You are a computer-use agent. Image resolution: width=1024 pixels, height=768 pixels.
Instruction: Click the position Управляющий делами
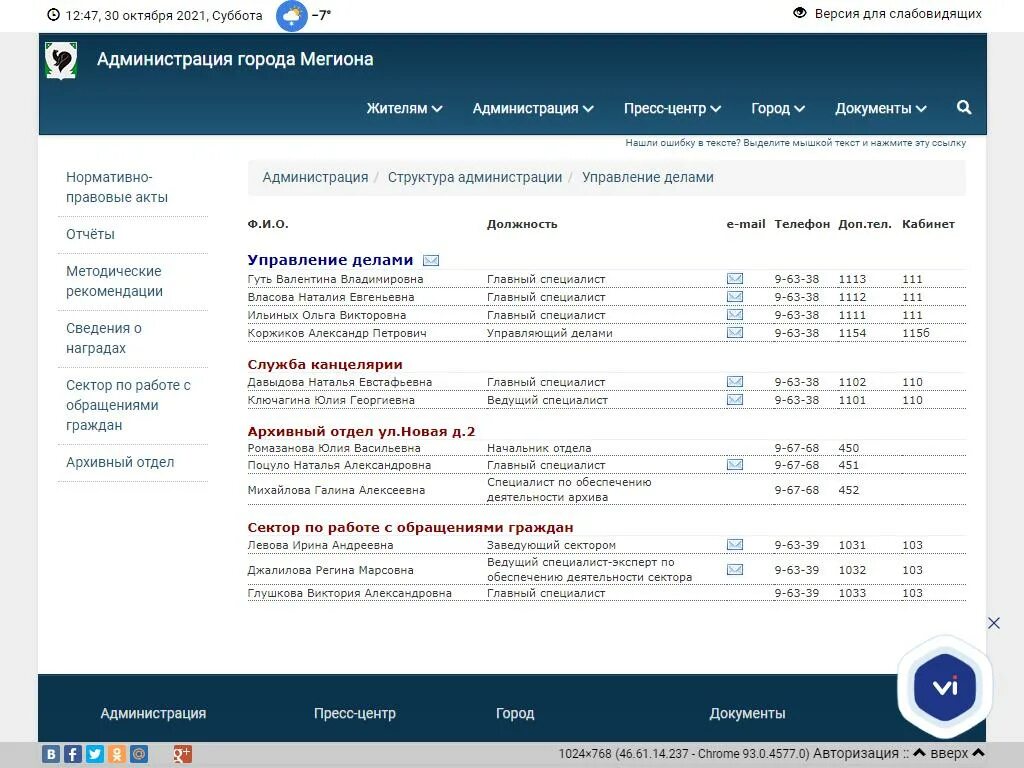click(x=550, y=333)
